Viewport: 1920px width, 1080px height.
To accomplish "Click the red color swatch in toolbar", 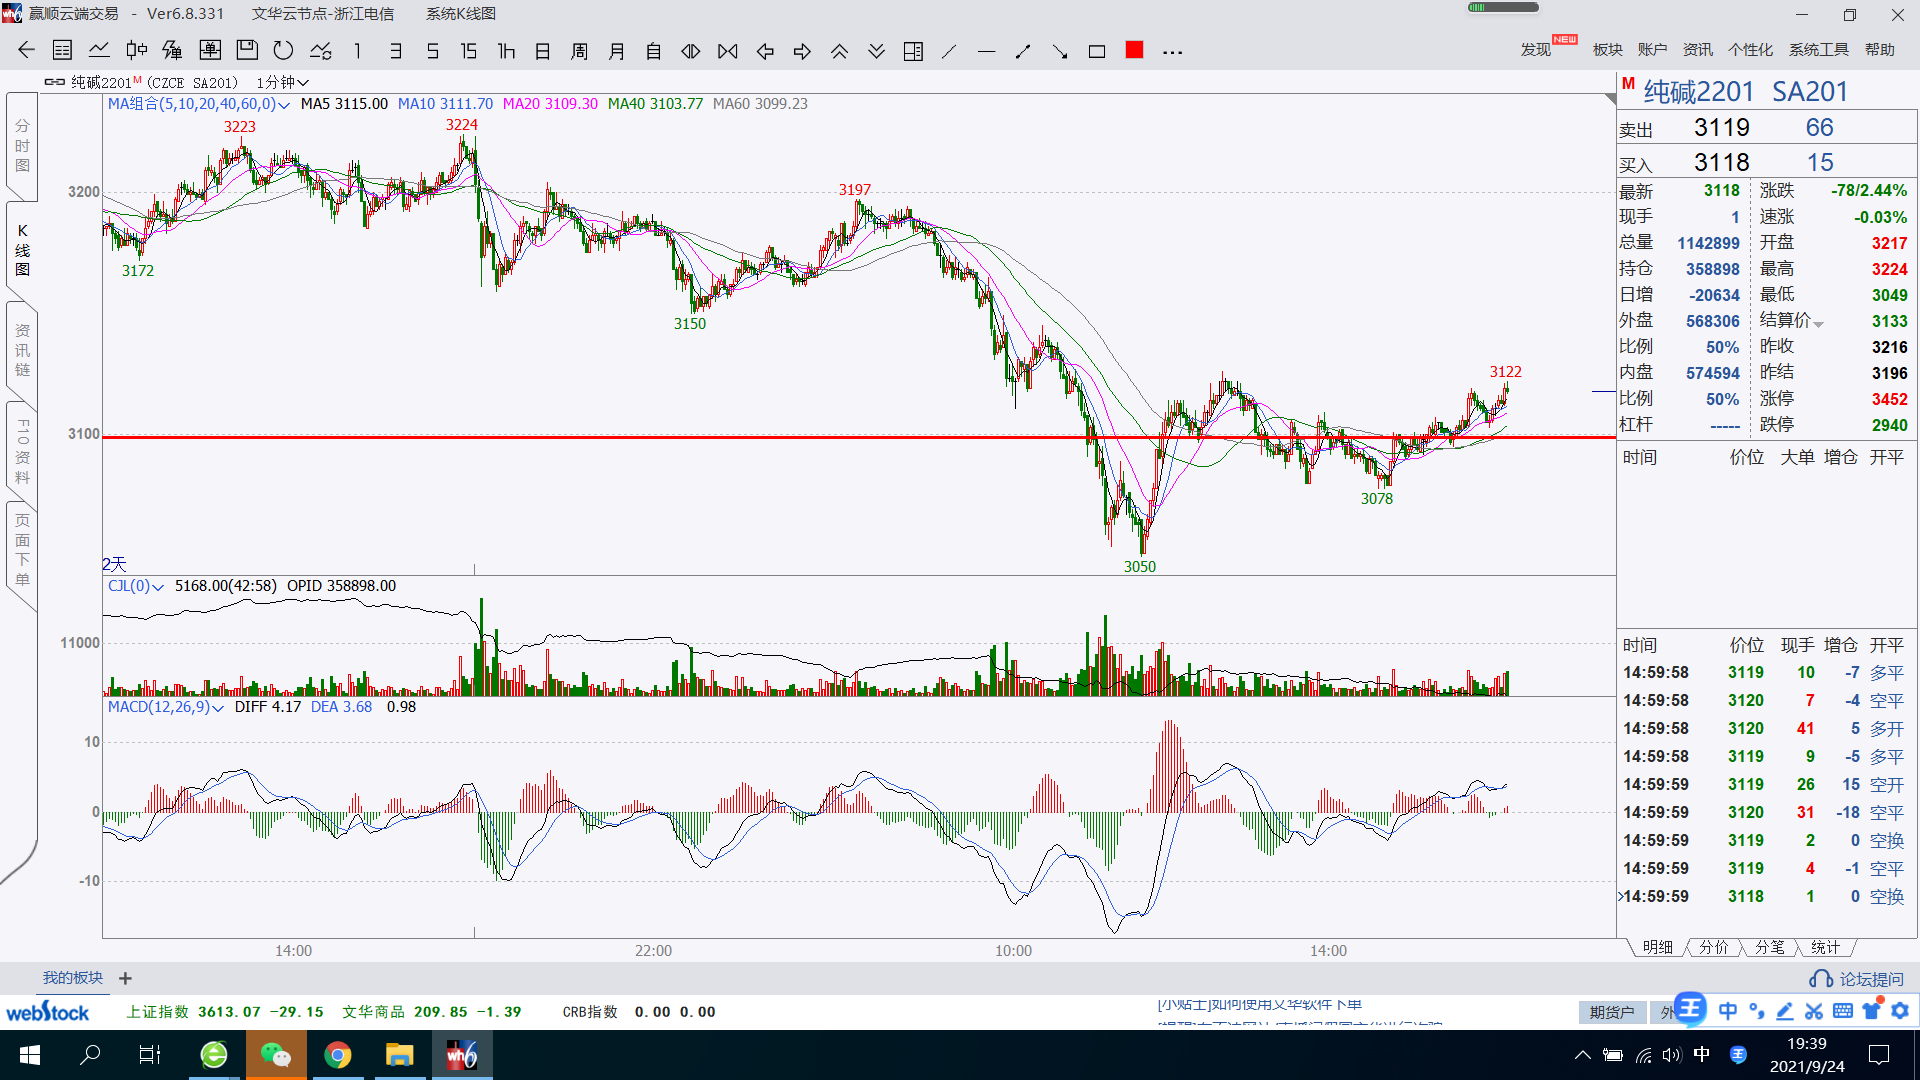I will (1134, 50).
